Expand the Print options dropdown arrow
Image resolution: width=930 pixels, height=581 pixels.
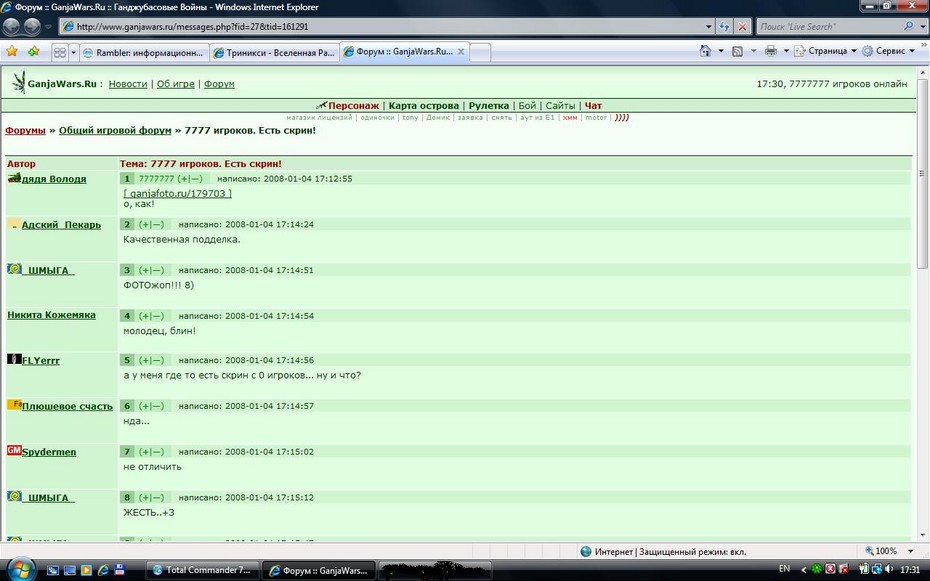pos(786,51)
